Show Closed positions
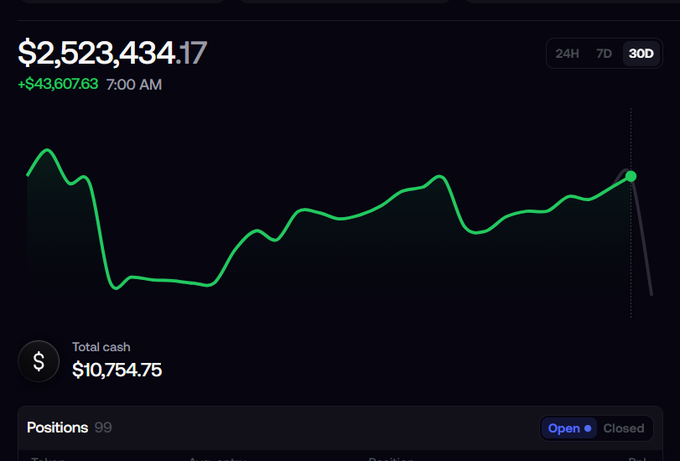 coord(624,428)
